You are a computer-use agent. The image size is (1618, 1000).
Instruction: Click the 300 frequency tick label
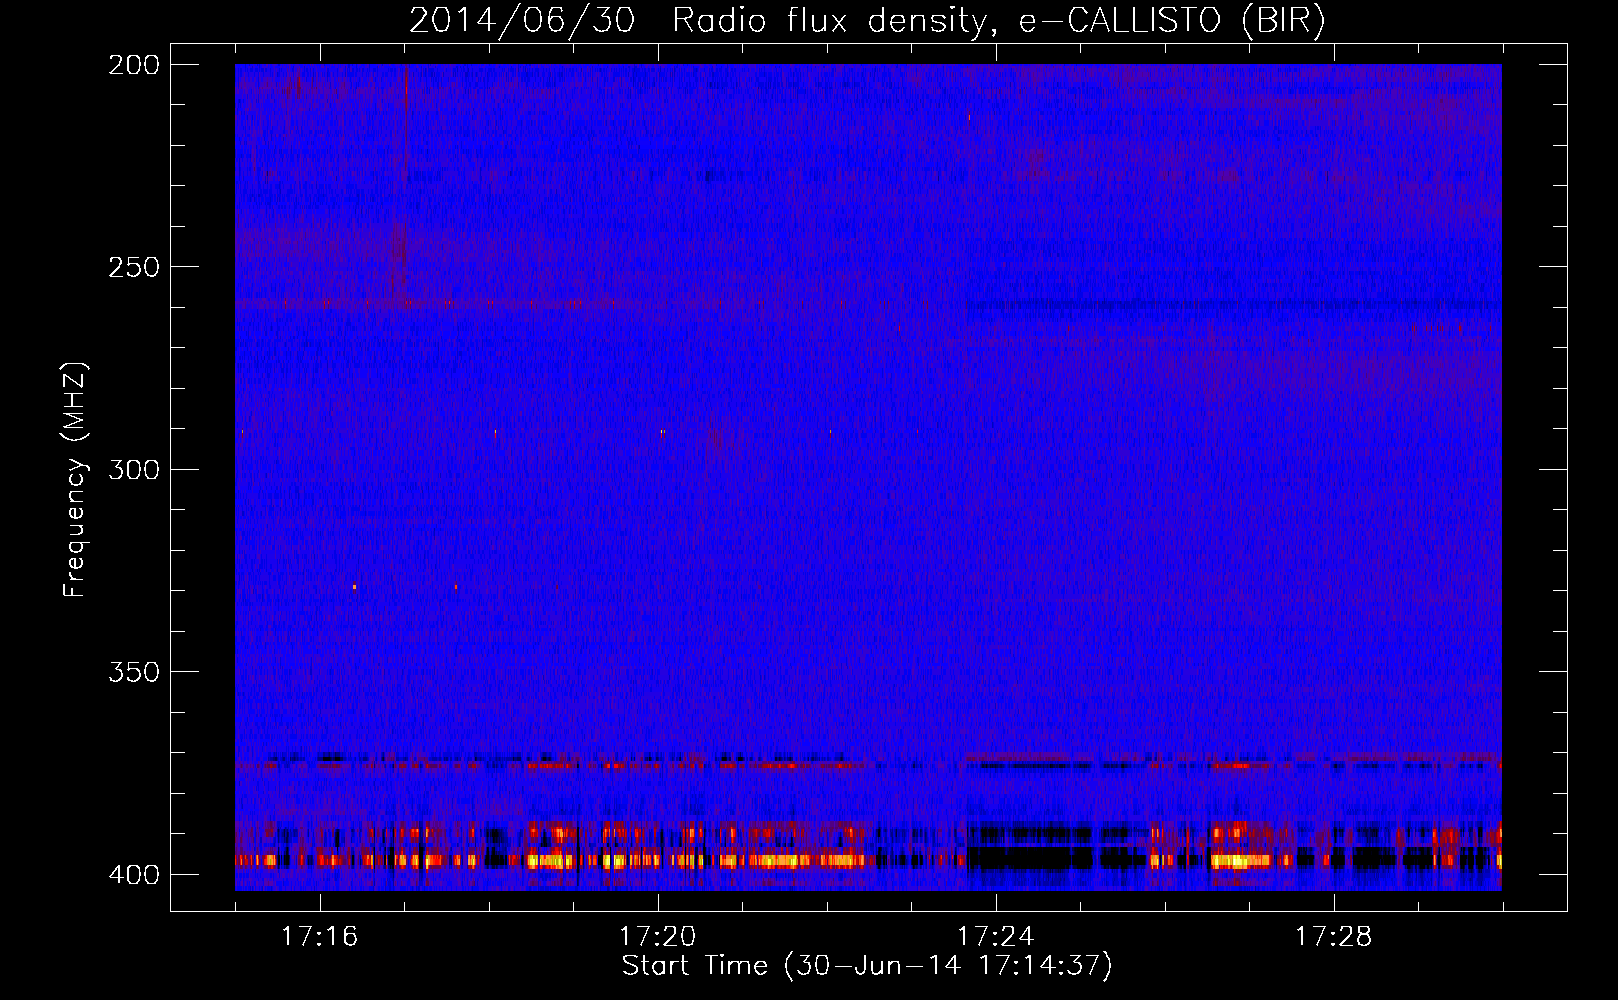tap(134, 469)
